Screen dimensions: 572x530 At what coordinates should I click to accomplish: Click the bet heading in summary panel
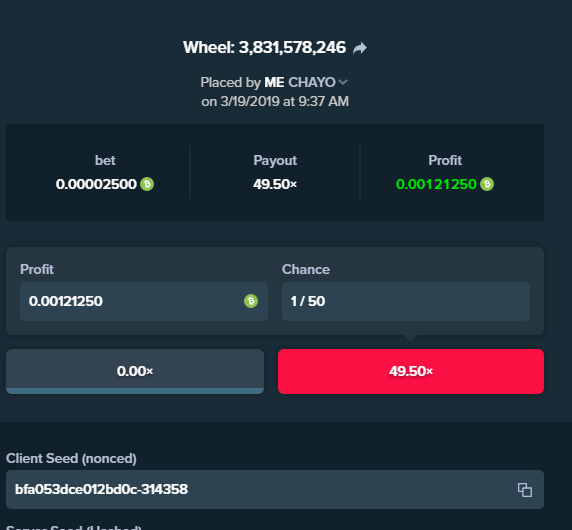105,160
